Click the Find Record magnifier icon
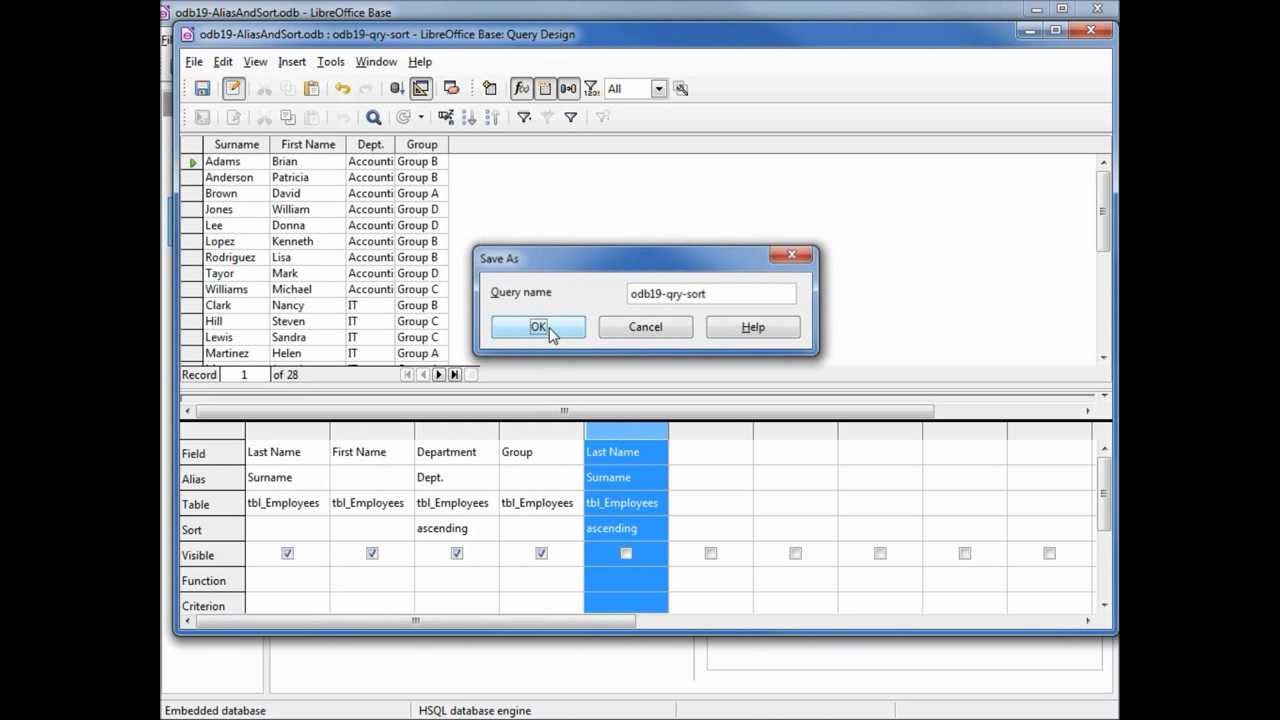The image size is (1280, 720). (373, 117)
